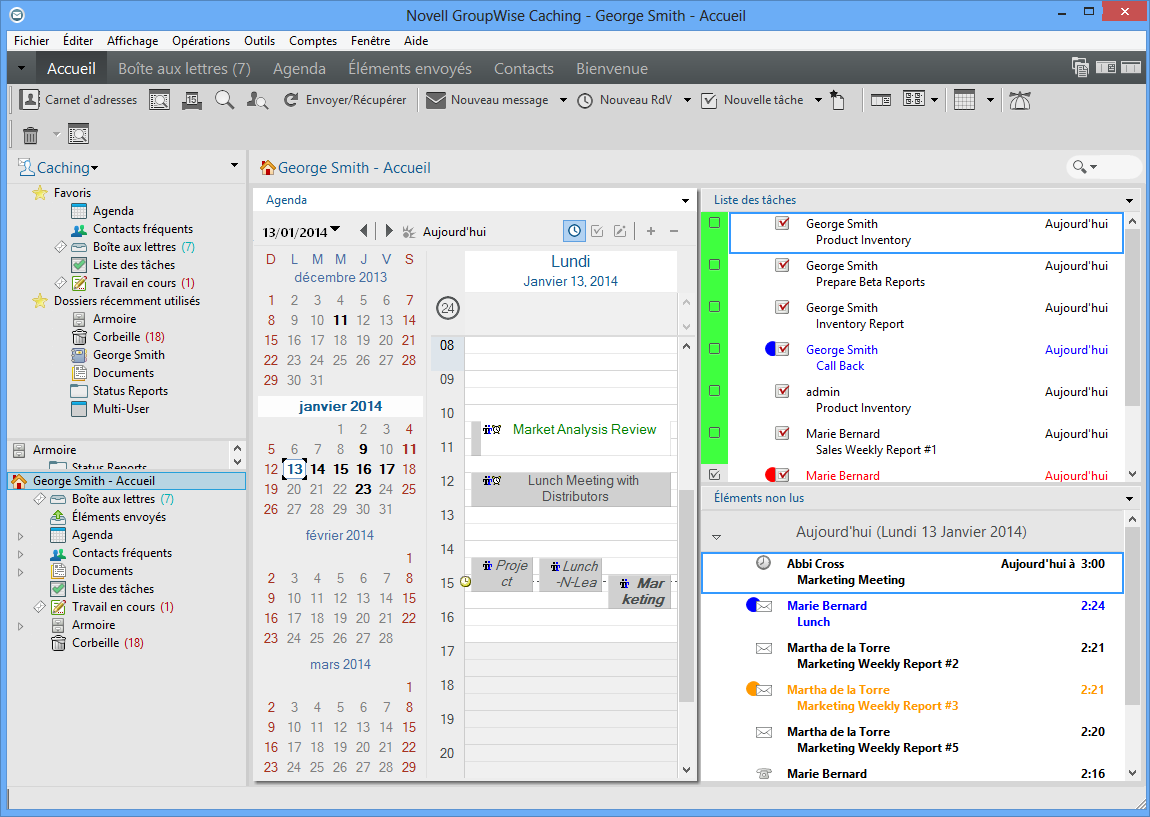Open the Nouveau RdV dropdown arrow
The height and width of the screenshot is (817, 1150).
coord(687,100)
